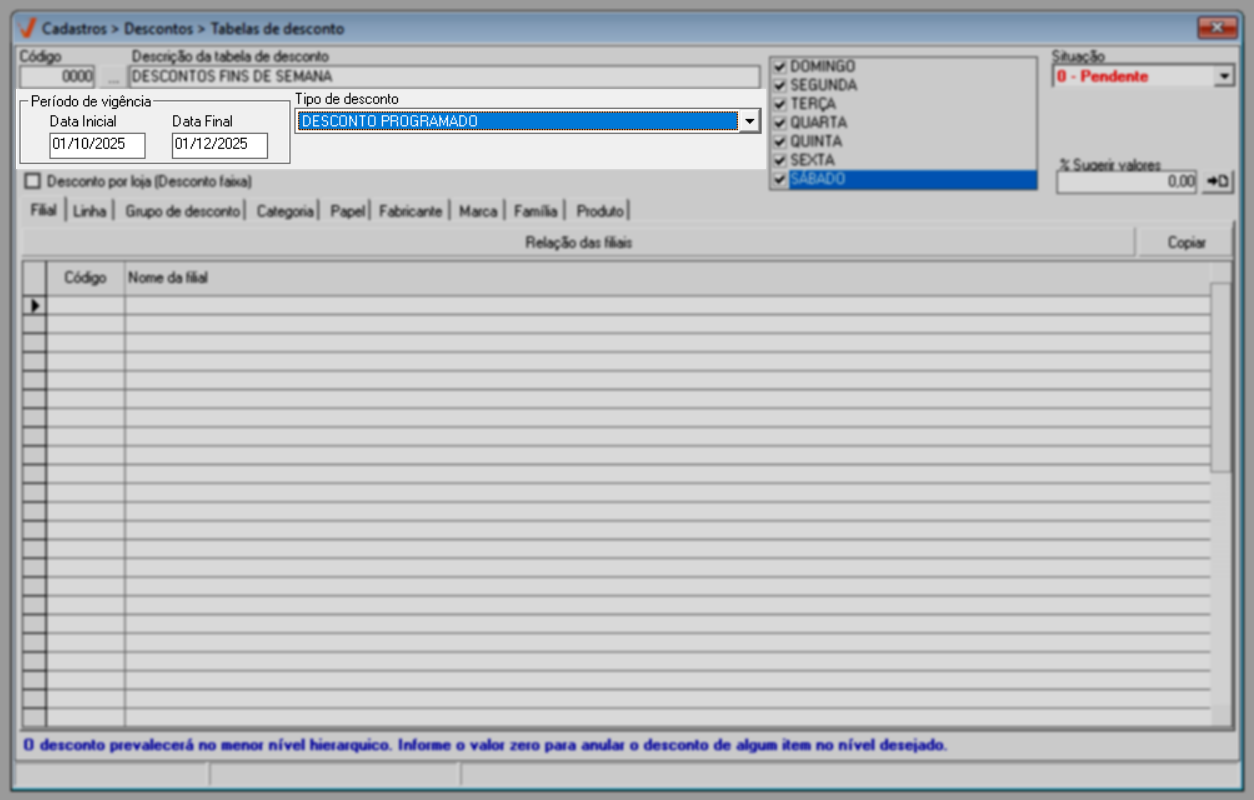Click the Nome da filial column header
Viewport: 1254px width, 800px height.
(667, 278)
